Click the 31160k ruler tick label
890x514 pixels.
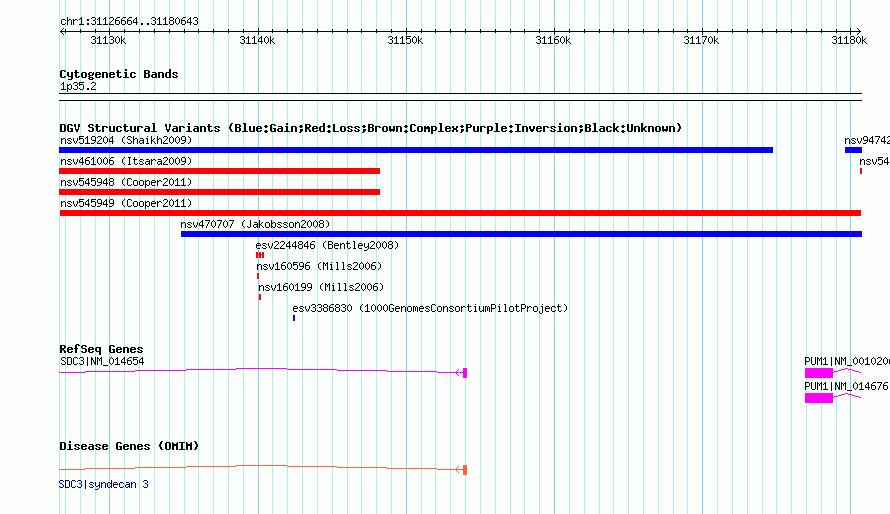pyautogui.click(x=553, y=40)
